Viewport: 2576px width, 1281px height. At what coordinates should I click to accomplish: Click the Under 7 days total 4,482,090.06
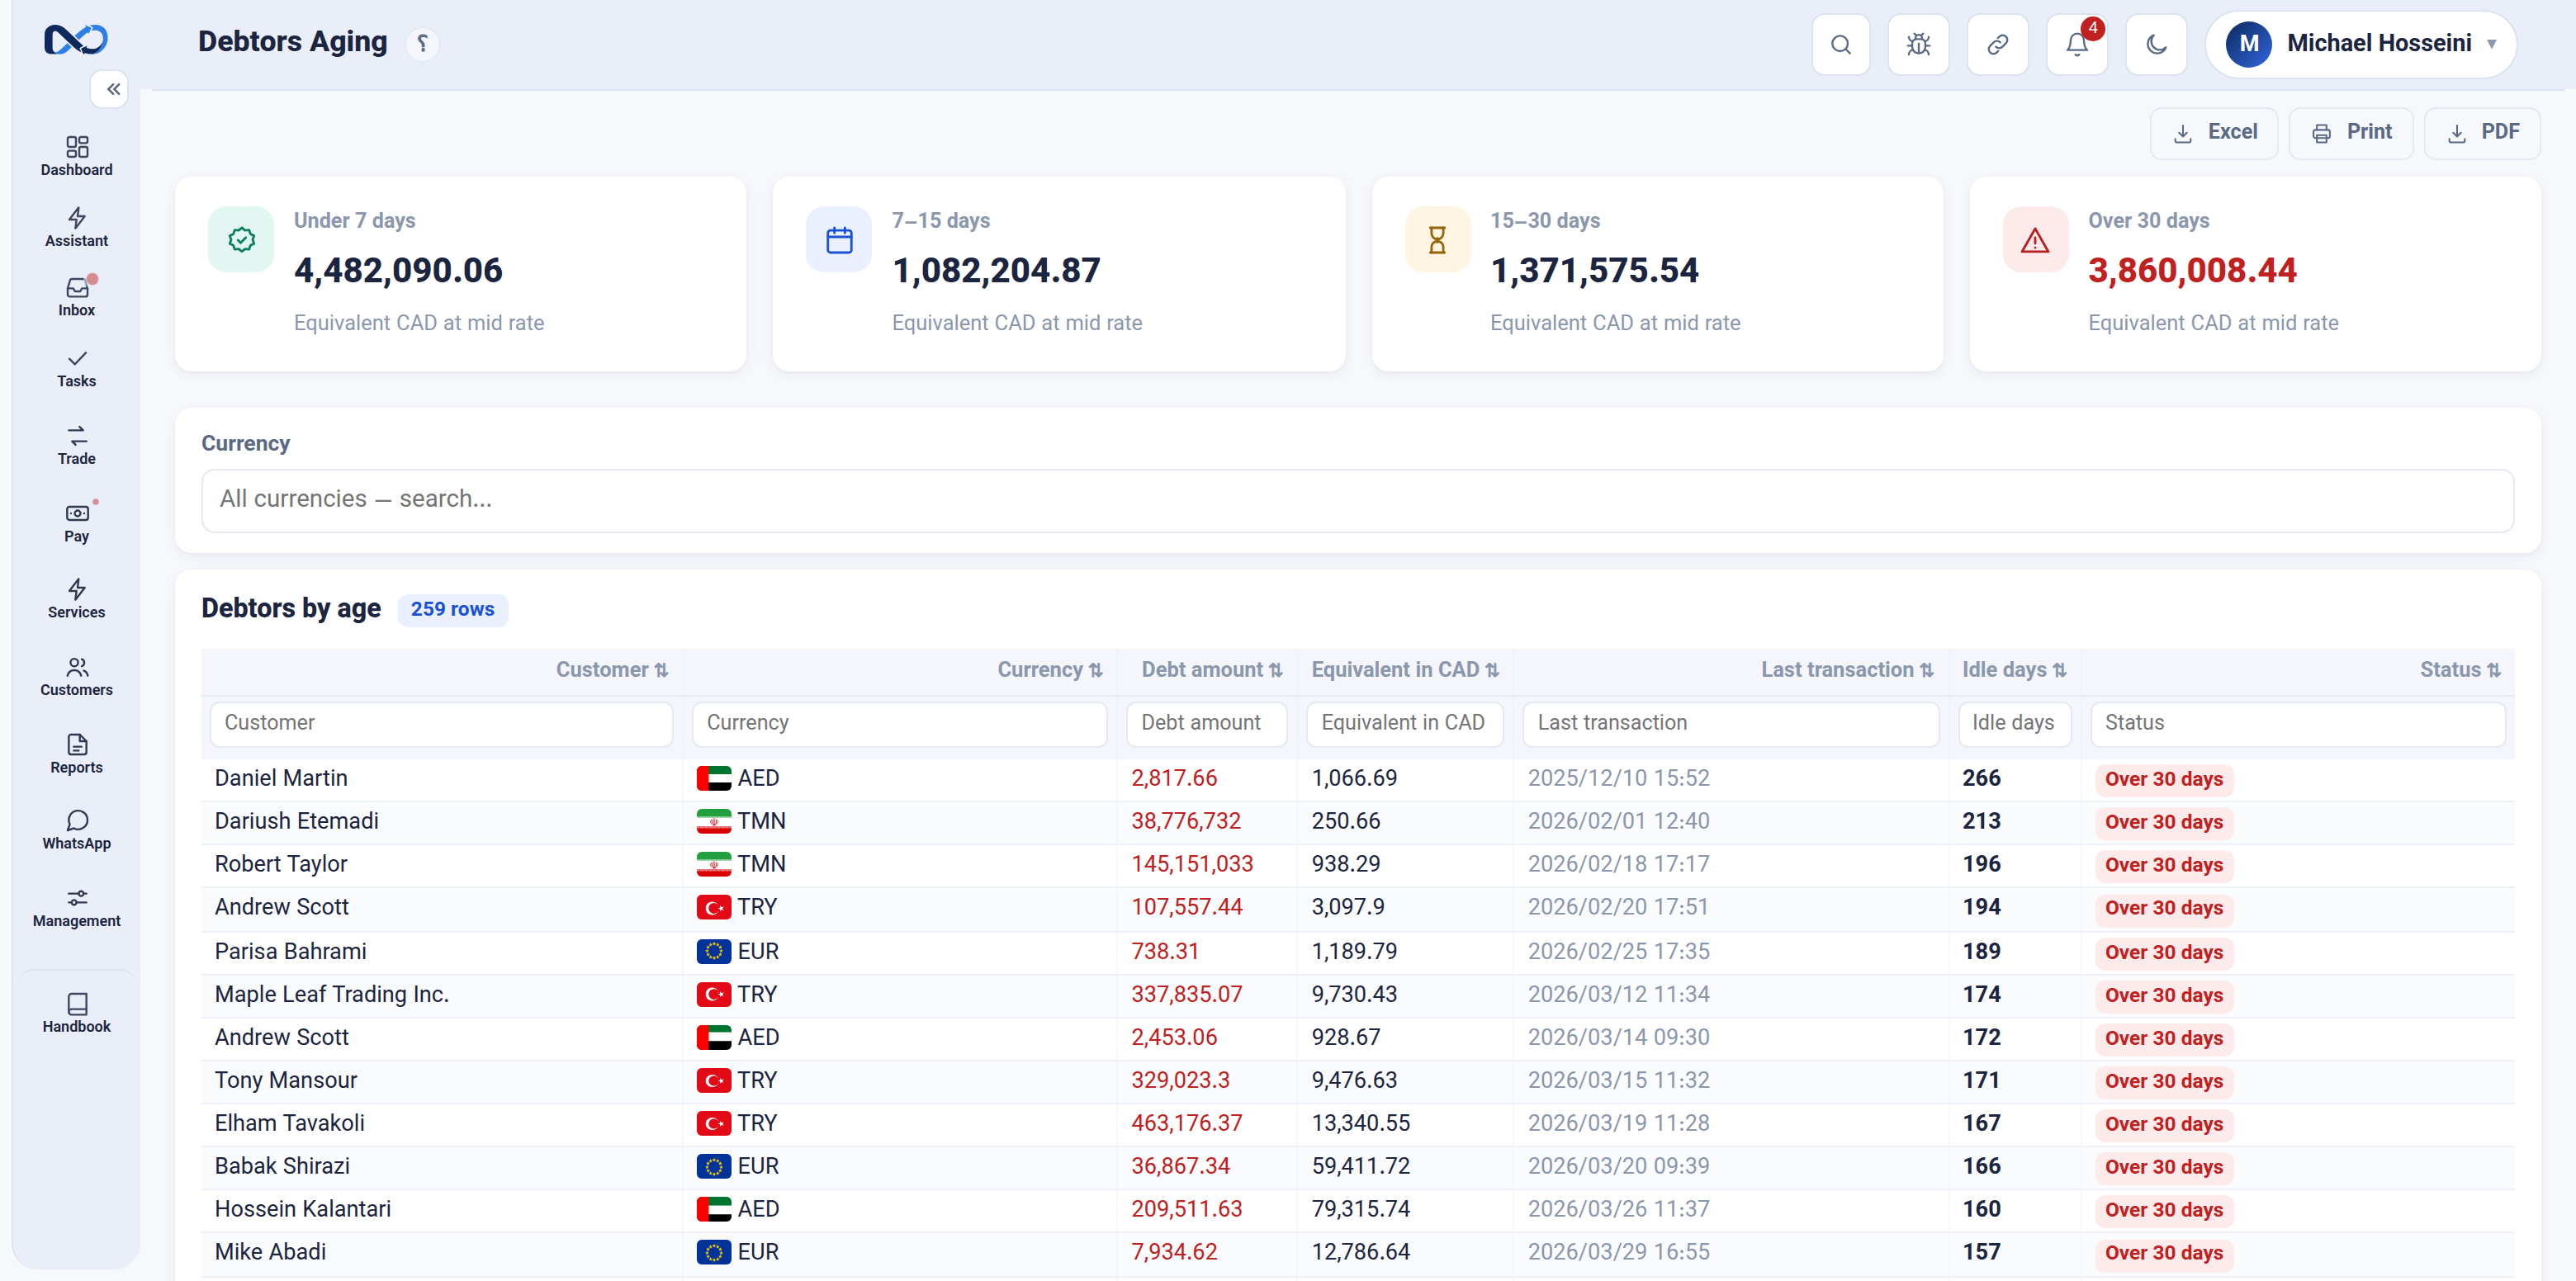[x=398, y=270]
